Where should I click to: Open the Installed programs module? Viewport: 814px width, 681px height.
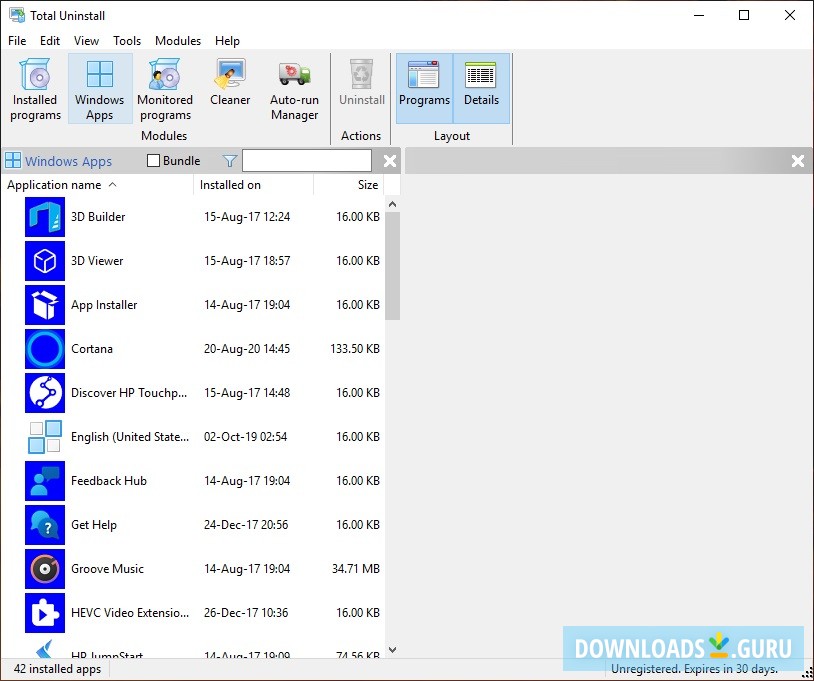pyautogui.click(x=35, y=90)
